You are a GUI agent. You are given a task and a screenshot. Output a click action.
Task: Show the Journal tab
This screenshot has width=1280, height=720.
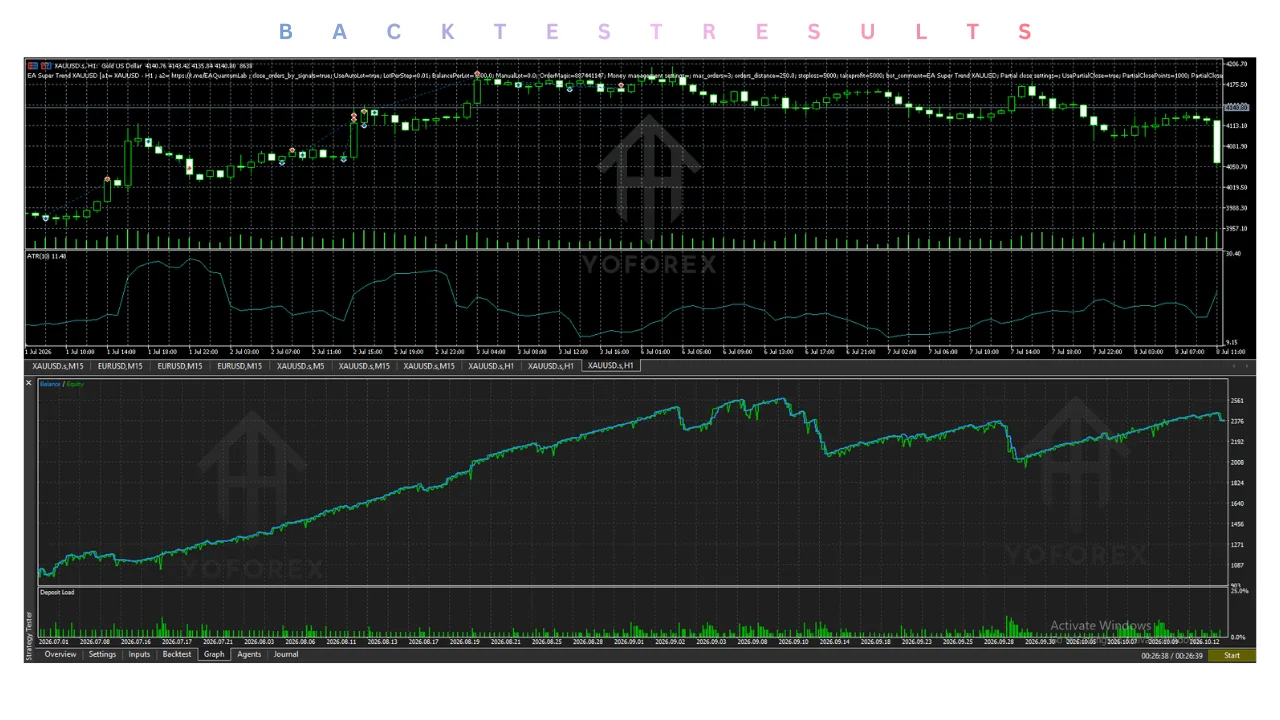pyautogui.click(x=286, y=655)
